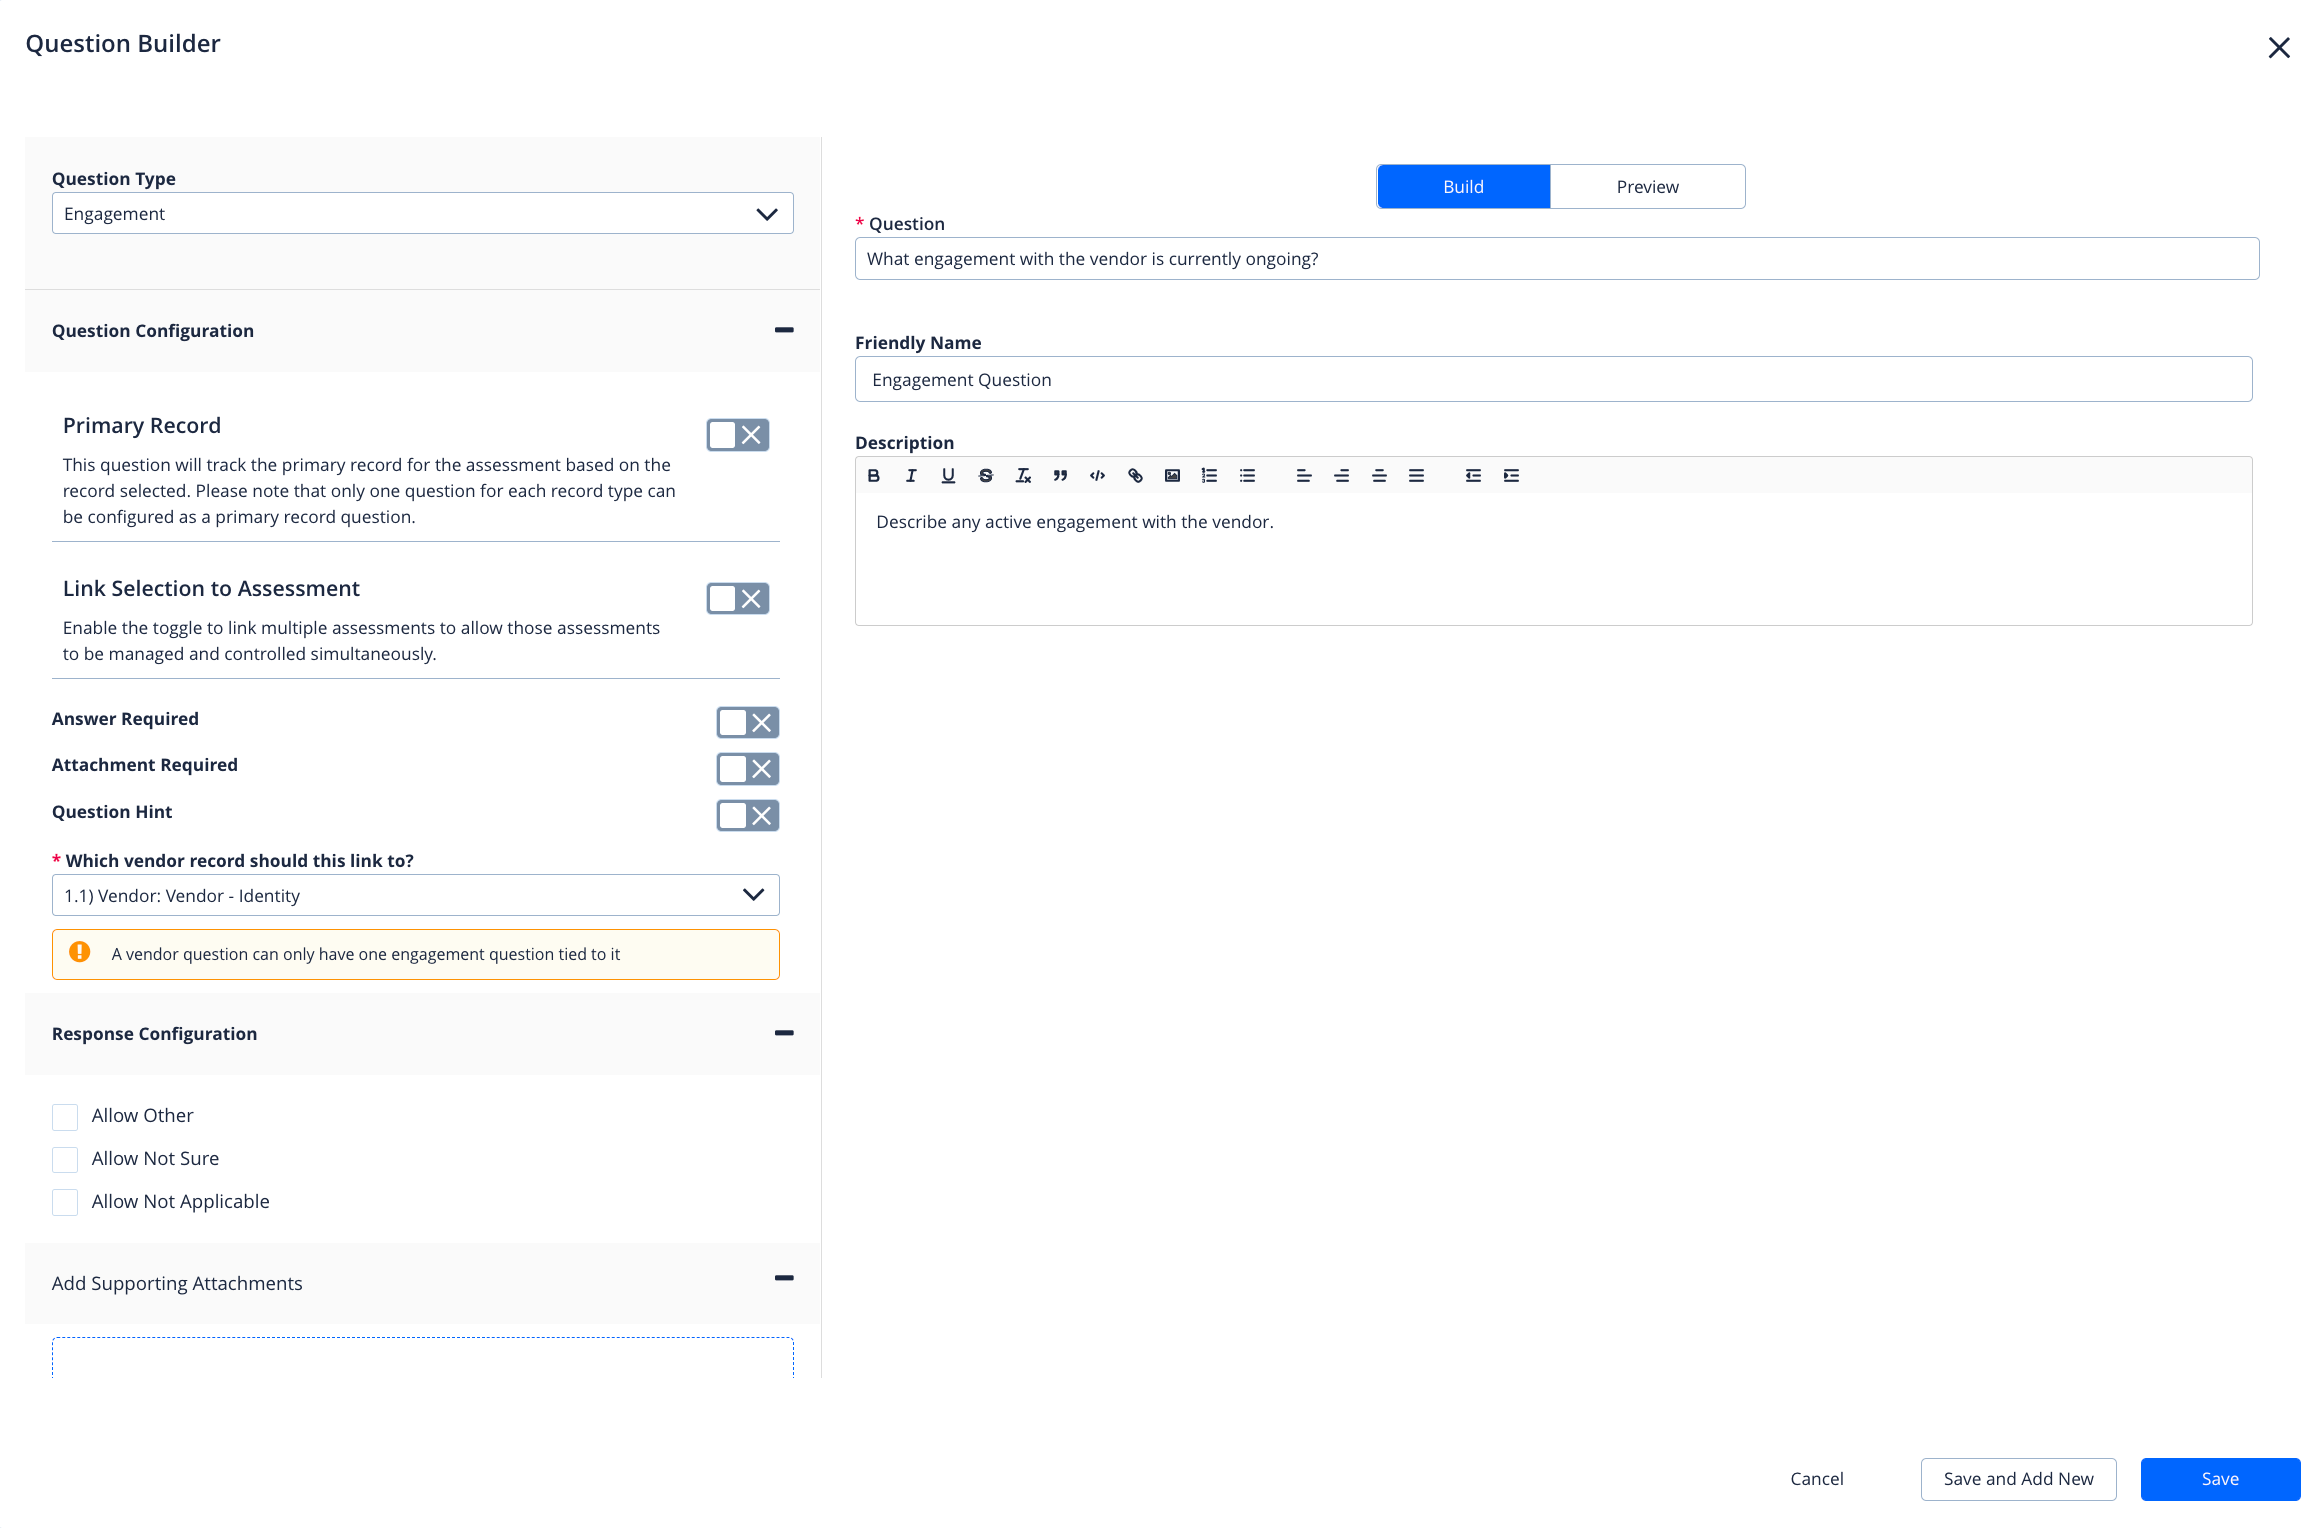This screenshot has height=1528, width=2324.
Task: Insert an image into the description
Action: pos(1172,476)
